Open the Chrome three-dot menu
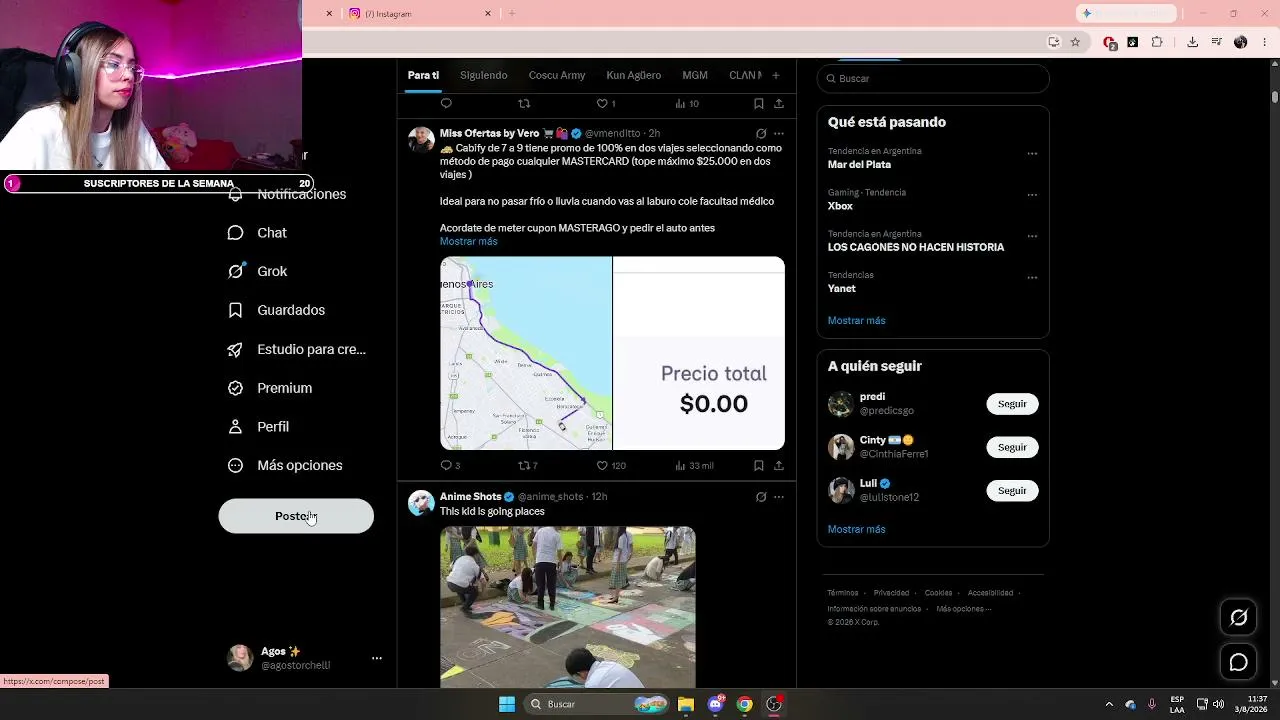1280x720 pixels. coord(1263,42)
